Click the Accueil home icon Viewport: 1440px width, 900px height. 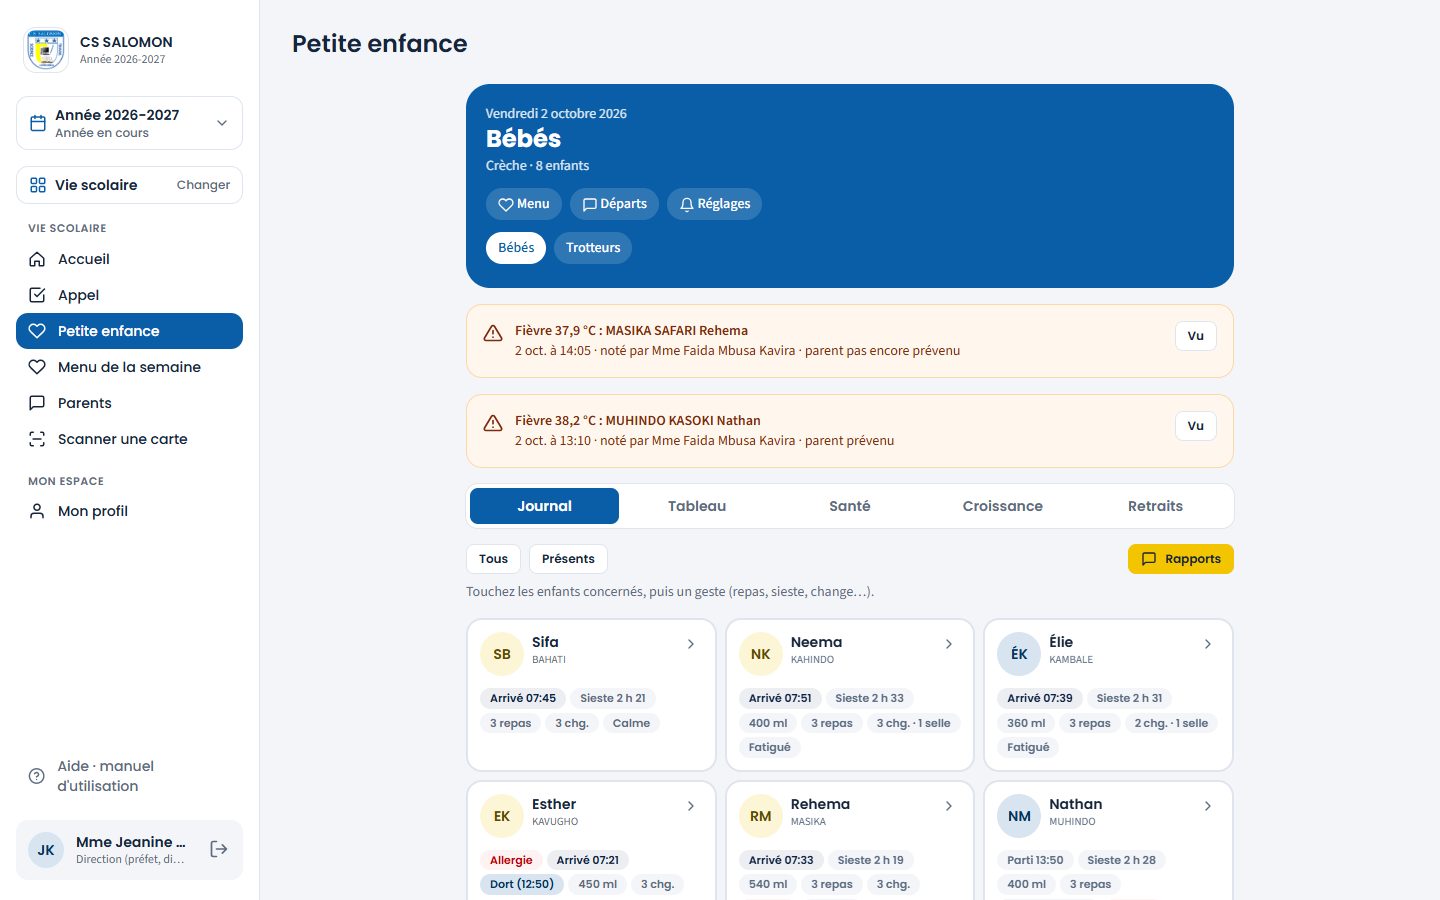point(37,259)
